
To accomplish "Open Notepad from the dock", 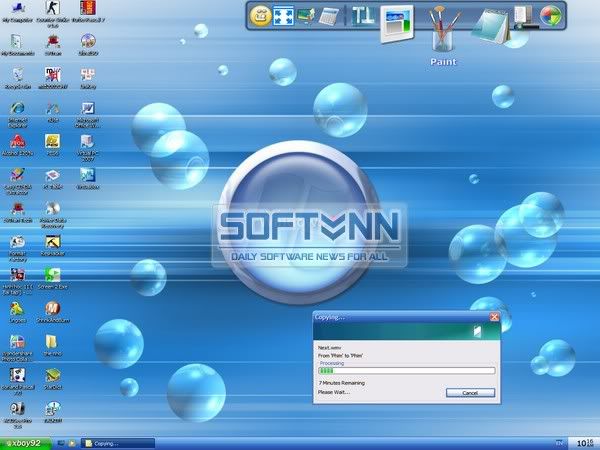I will [x=491, y=27].
